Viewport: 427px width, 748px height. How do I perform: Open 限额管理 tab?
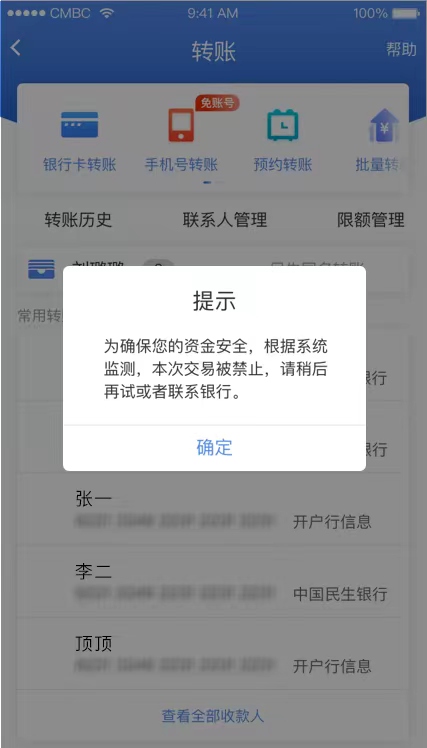371,220
